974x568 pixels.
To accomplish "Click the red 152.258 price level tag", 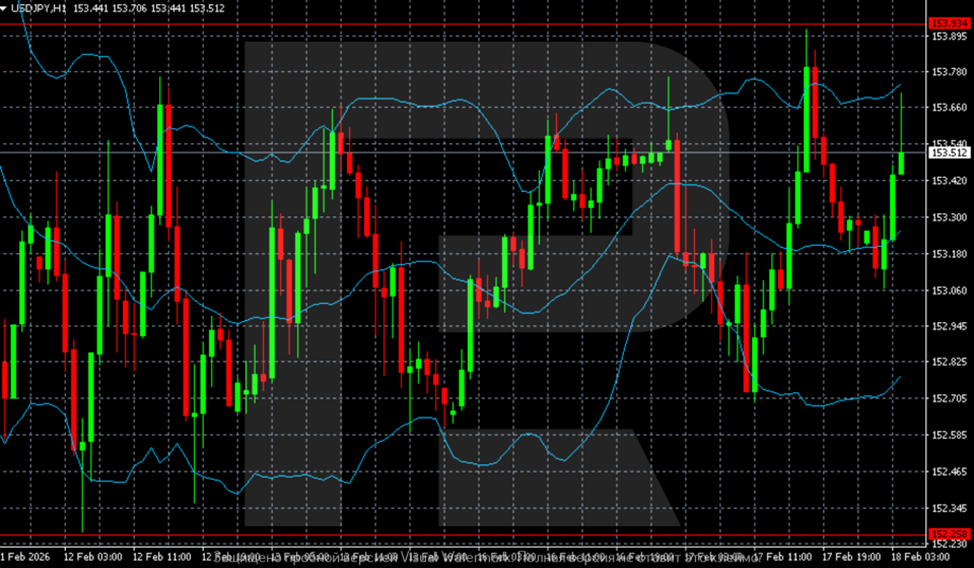I will [x=949, y=534].
